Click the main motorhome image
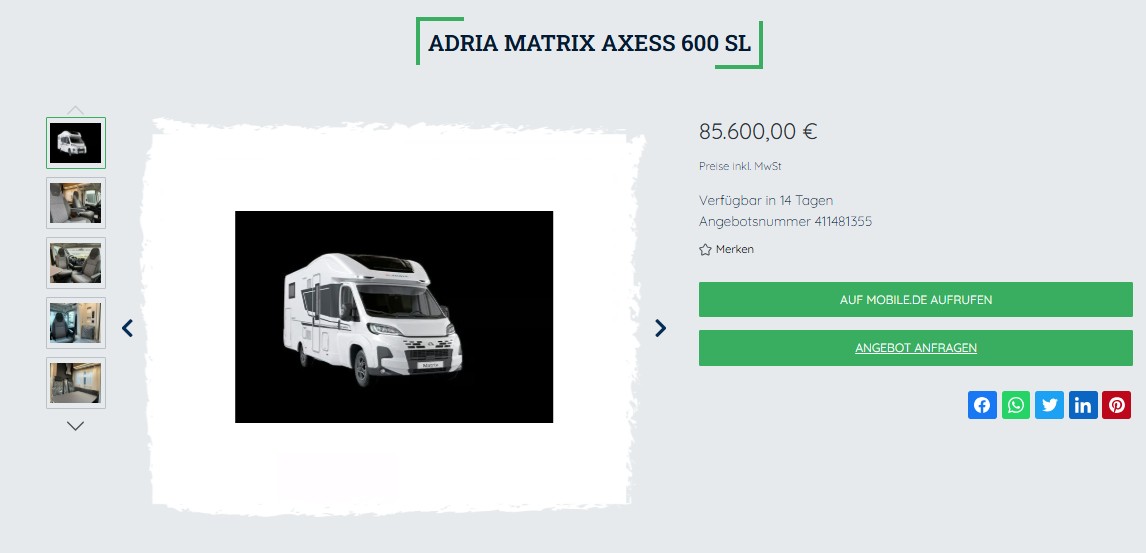 (x=394, y=317)
